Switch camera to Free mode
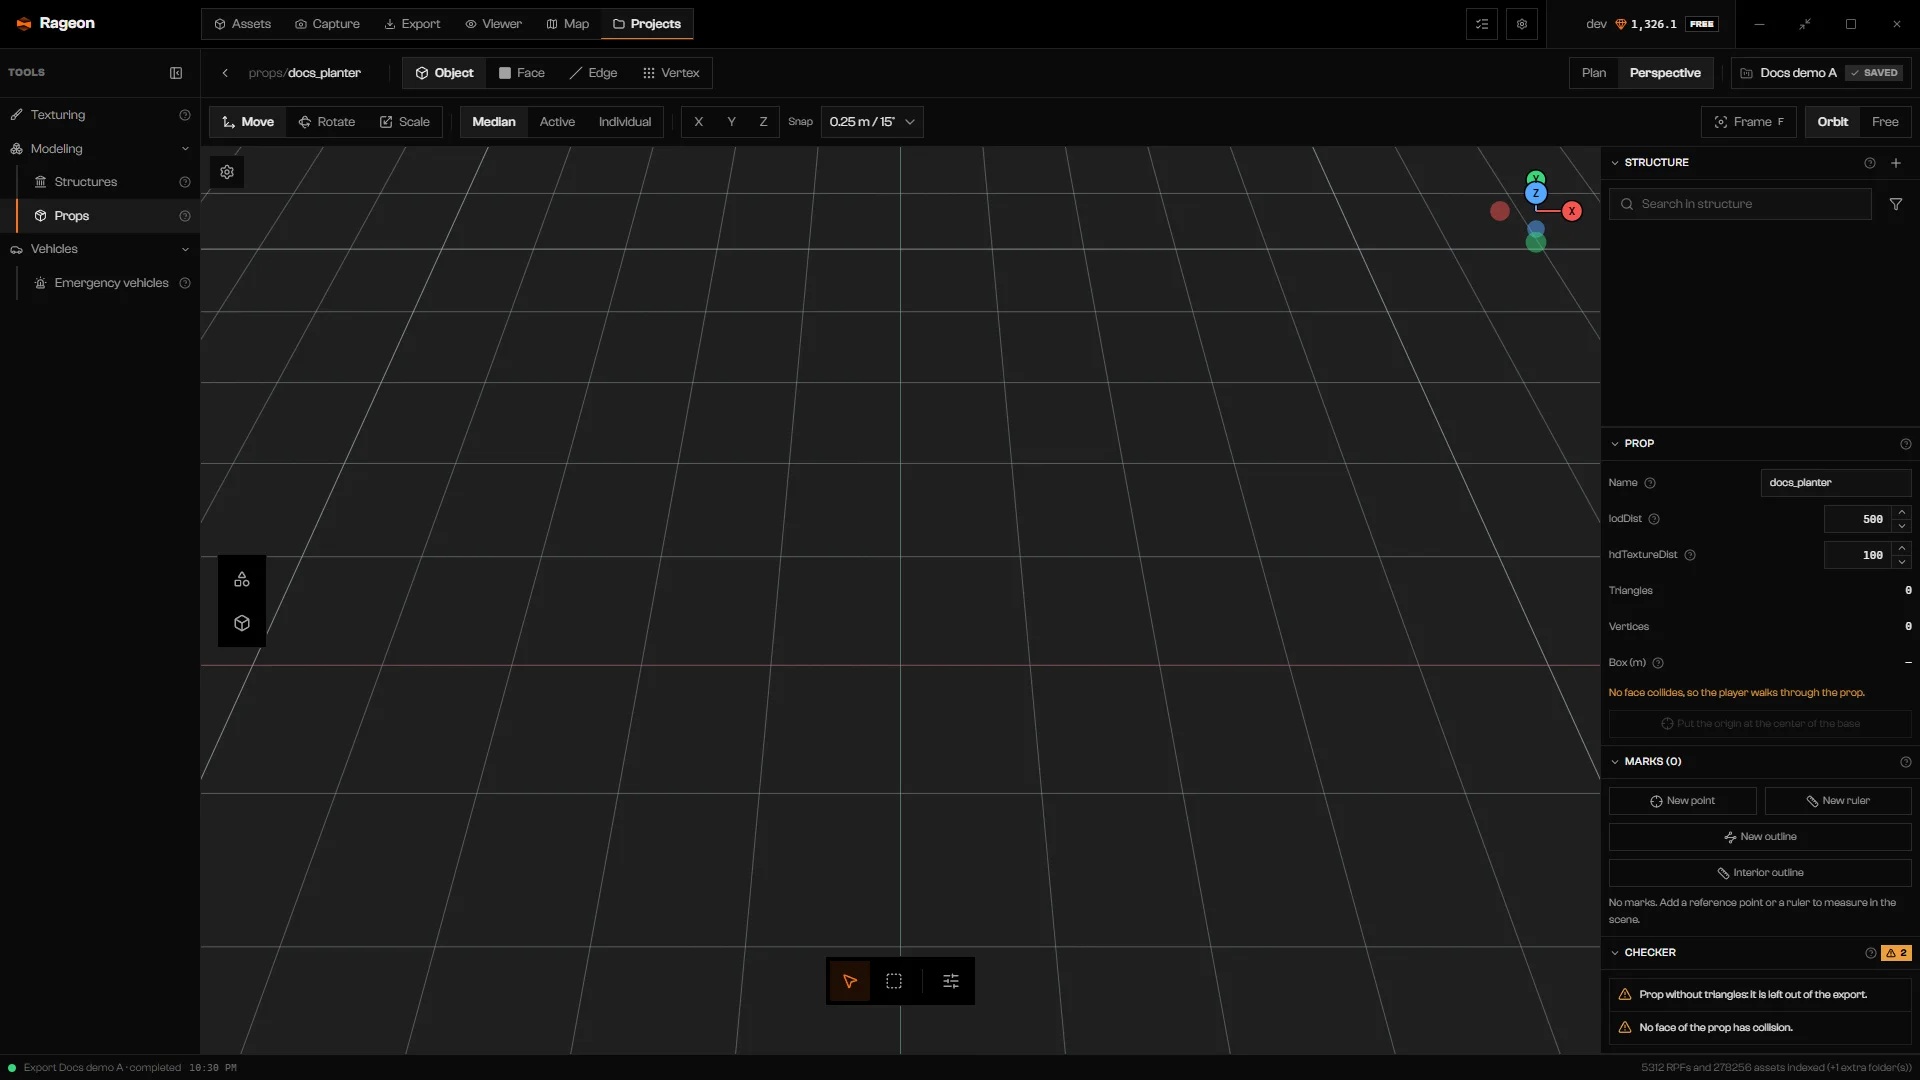Image resolution: width=1920 pixels, height=1080 pixels. coord(1885,122)
